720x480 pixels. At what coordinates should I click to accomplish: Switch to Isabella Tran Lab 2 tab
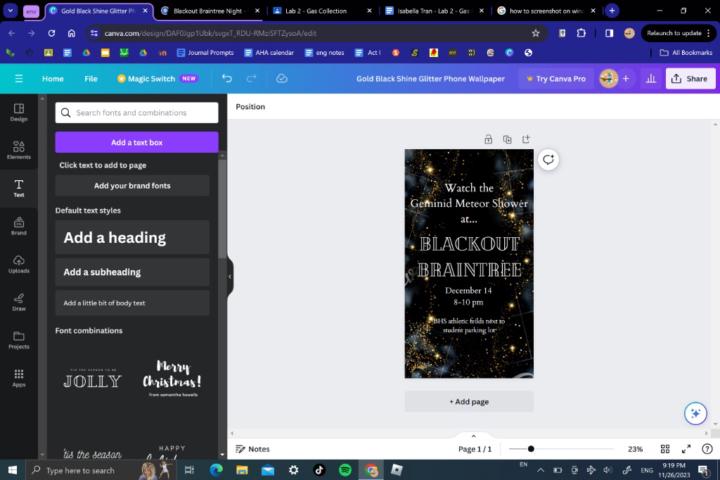(433, 11)
